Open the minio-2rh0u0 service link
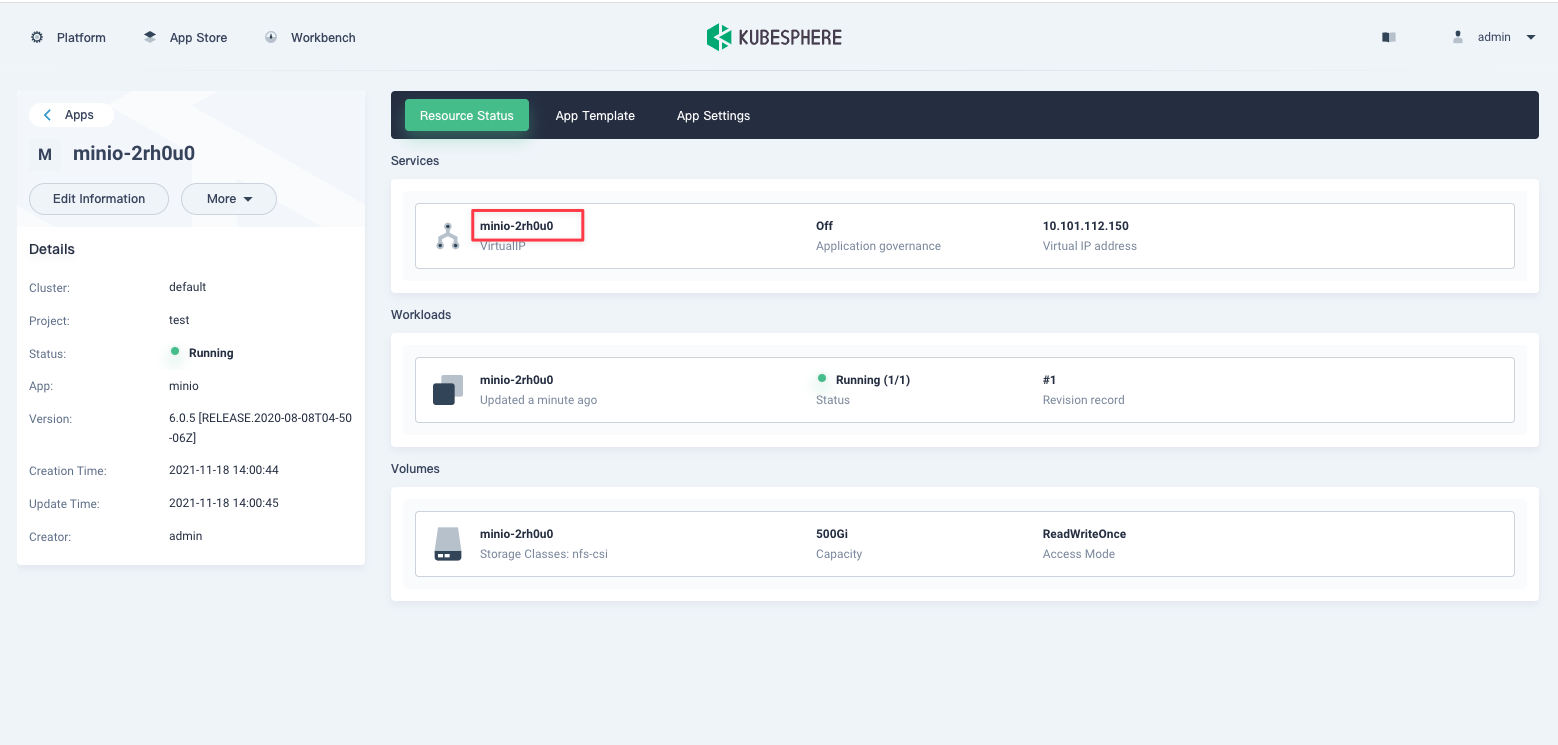The height and width of the screenshot is (745, 1558). pyautogui.click(x=516, y=226)
